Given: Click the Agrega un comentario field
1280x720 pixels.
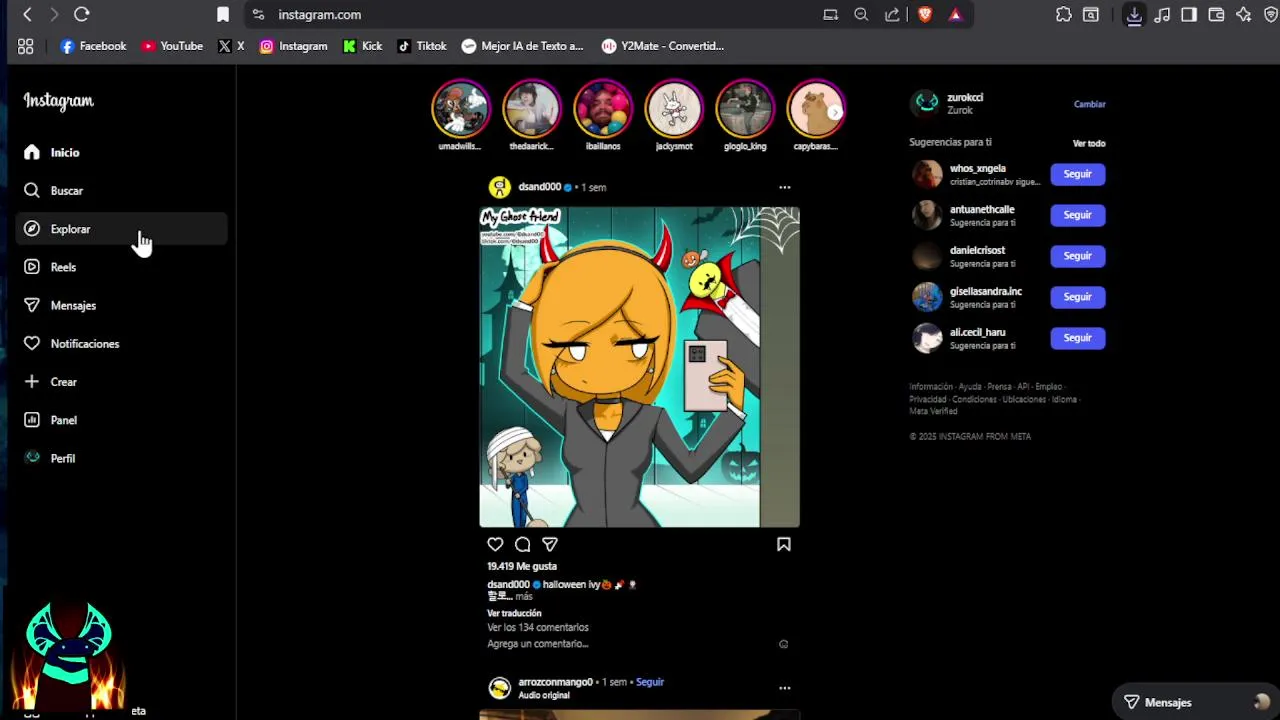Looking at the screenshot, I should click(x=538, y=644).
